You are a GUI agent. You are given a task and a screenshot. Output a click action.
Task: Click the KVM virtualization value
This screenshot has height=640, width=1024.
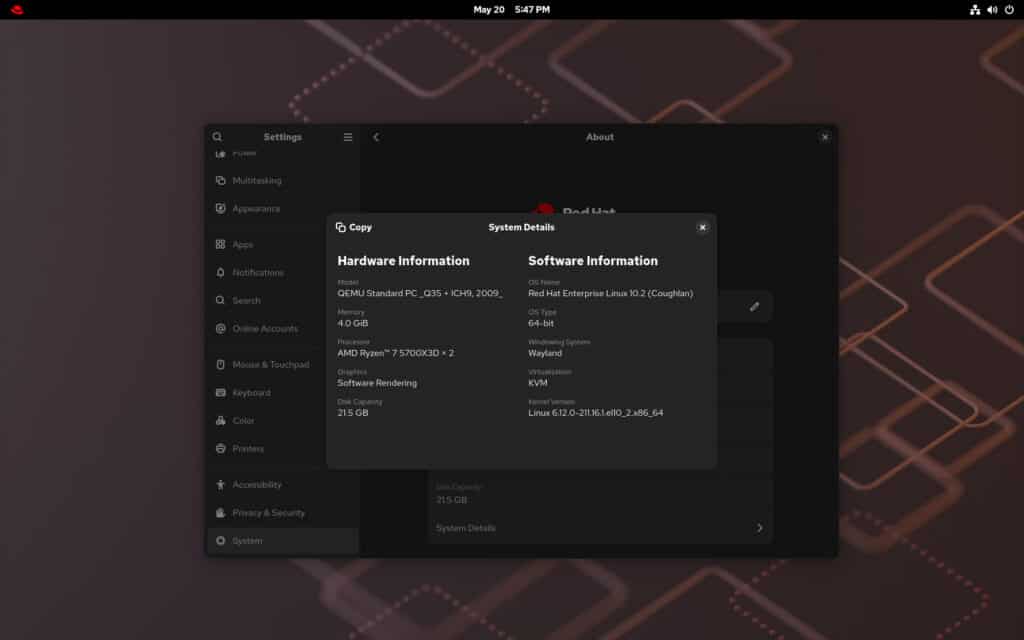(x=537, y=383)
